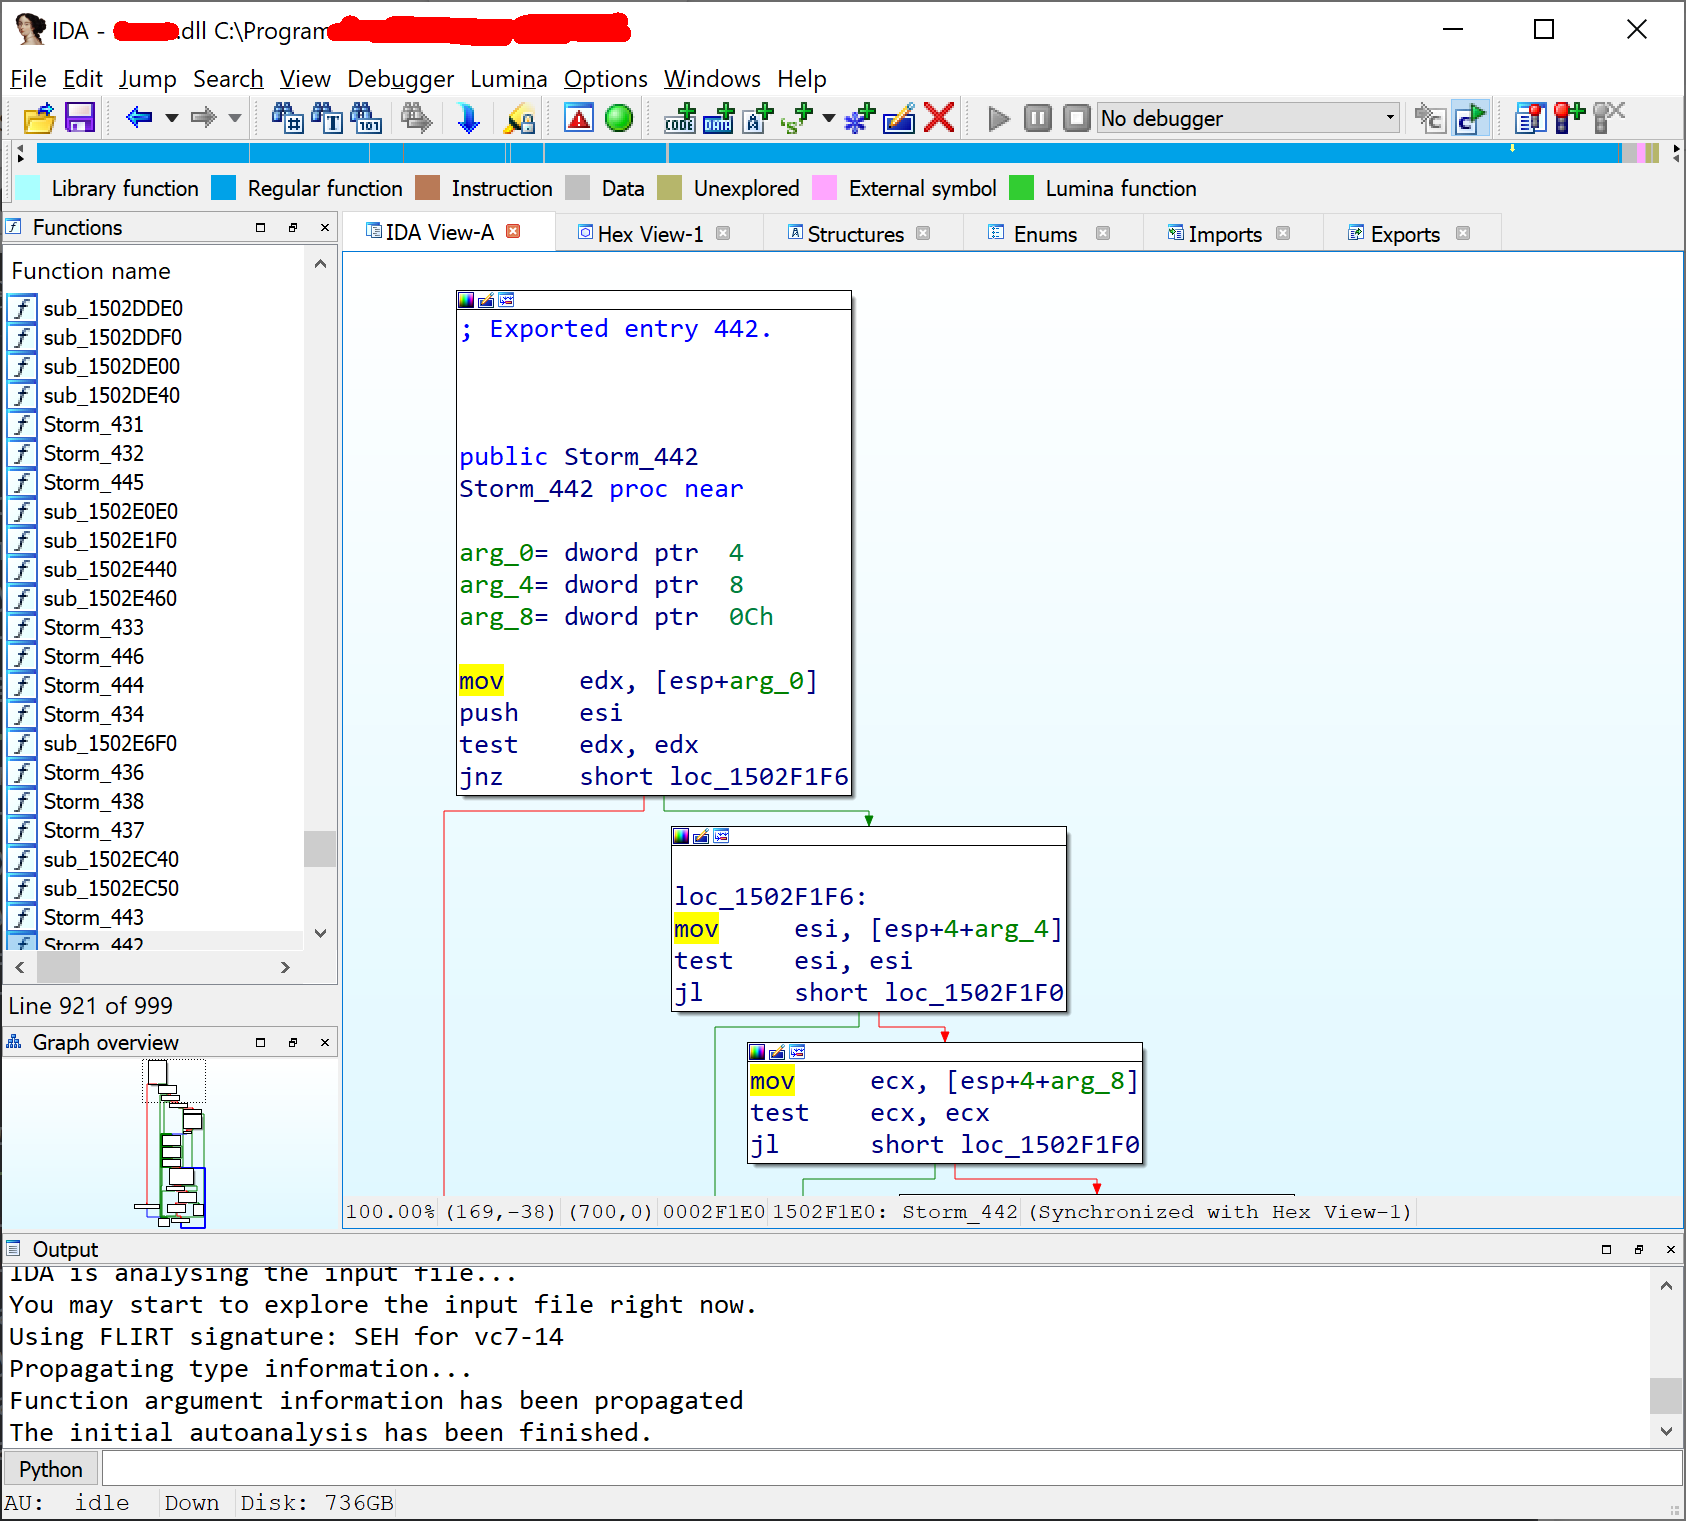Stop the debugged process
1686x1521 pixels.
(x=1076, y=118)
